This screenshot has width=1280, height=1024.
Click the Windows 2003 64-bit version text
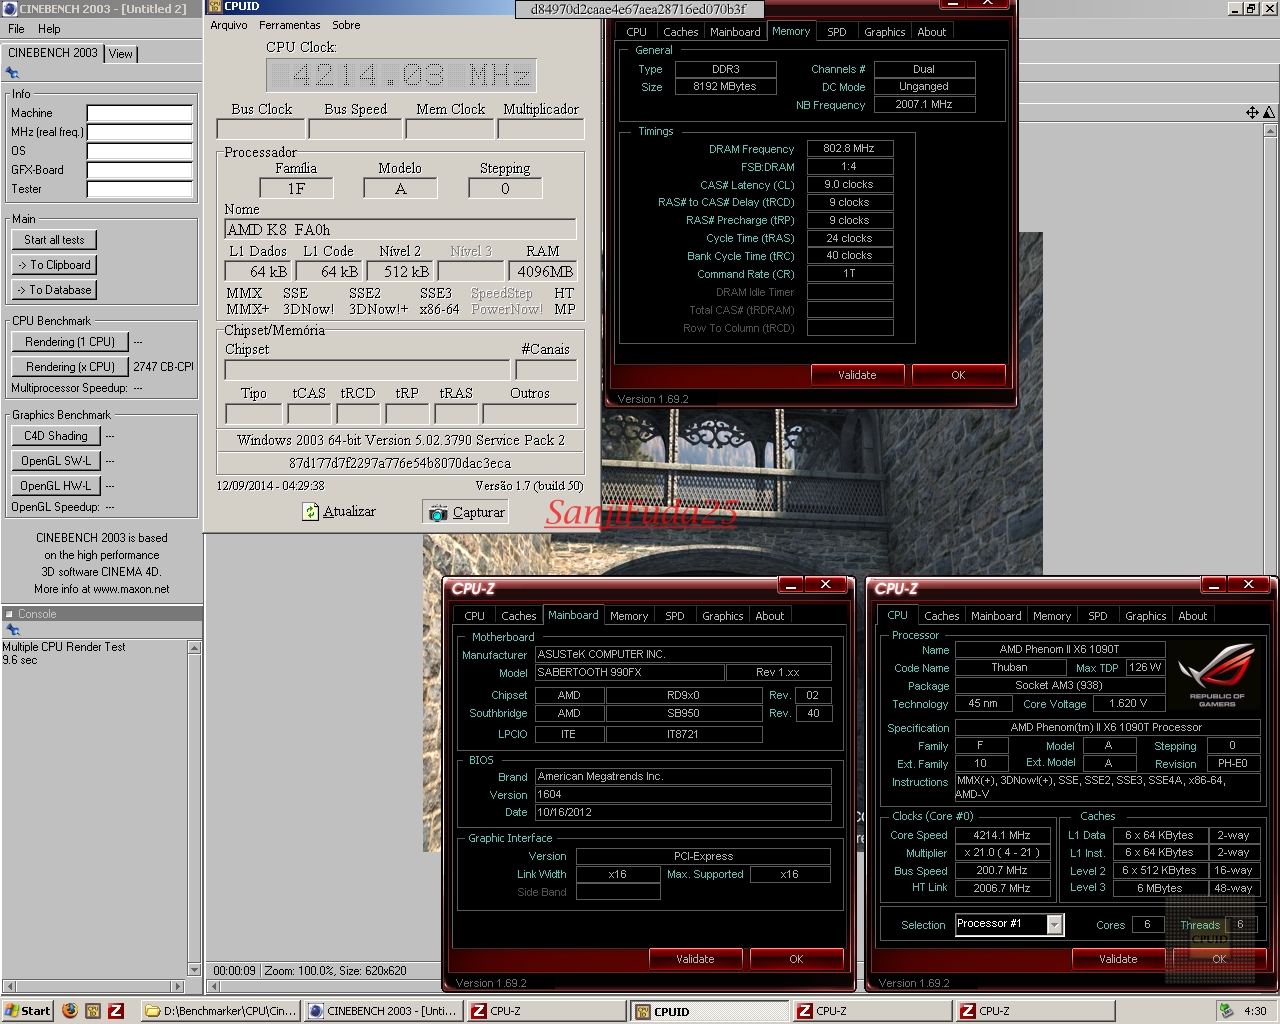click(400, 440)
